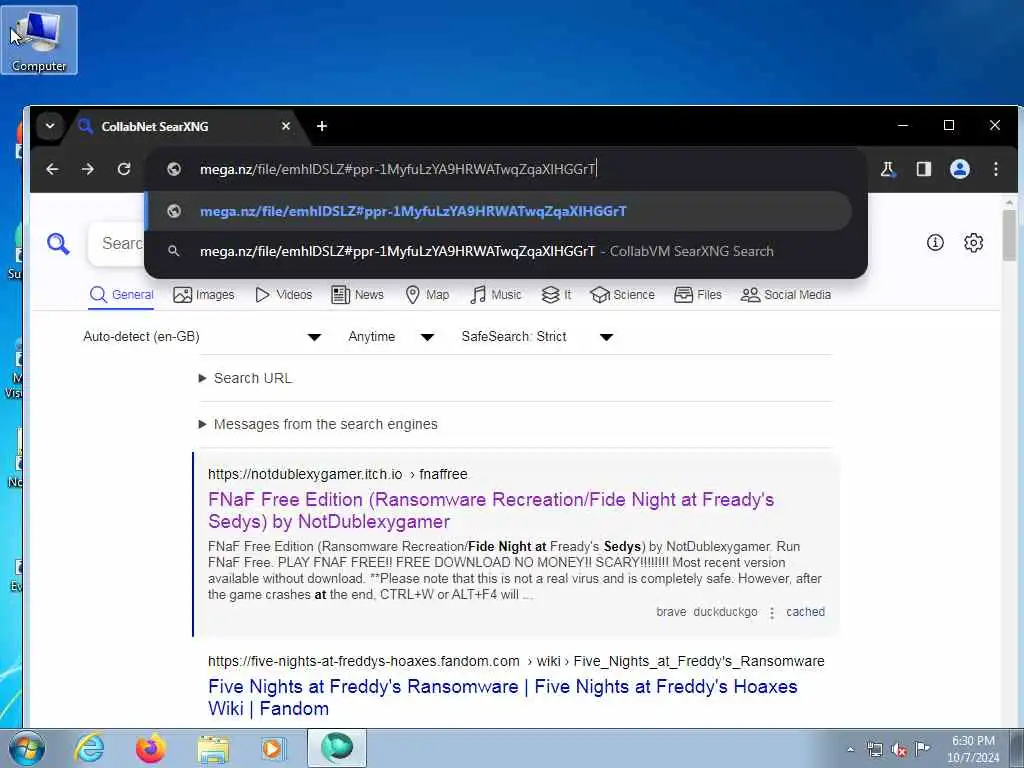The image size is (1024, 768).
Task: Open Windows Explorer from the taskbar
Action: pyautogui.click(x=213, y=748)
